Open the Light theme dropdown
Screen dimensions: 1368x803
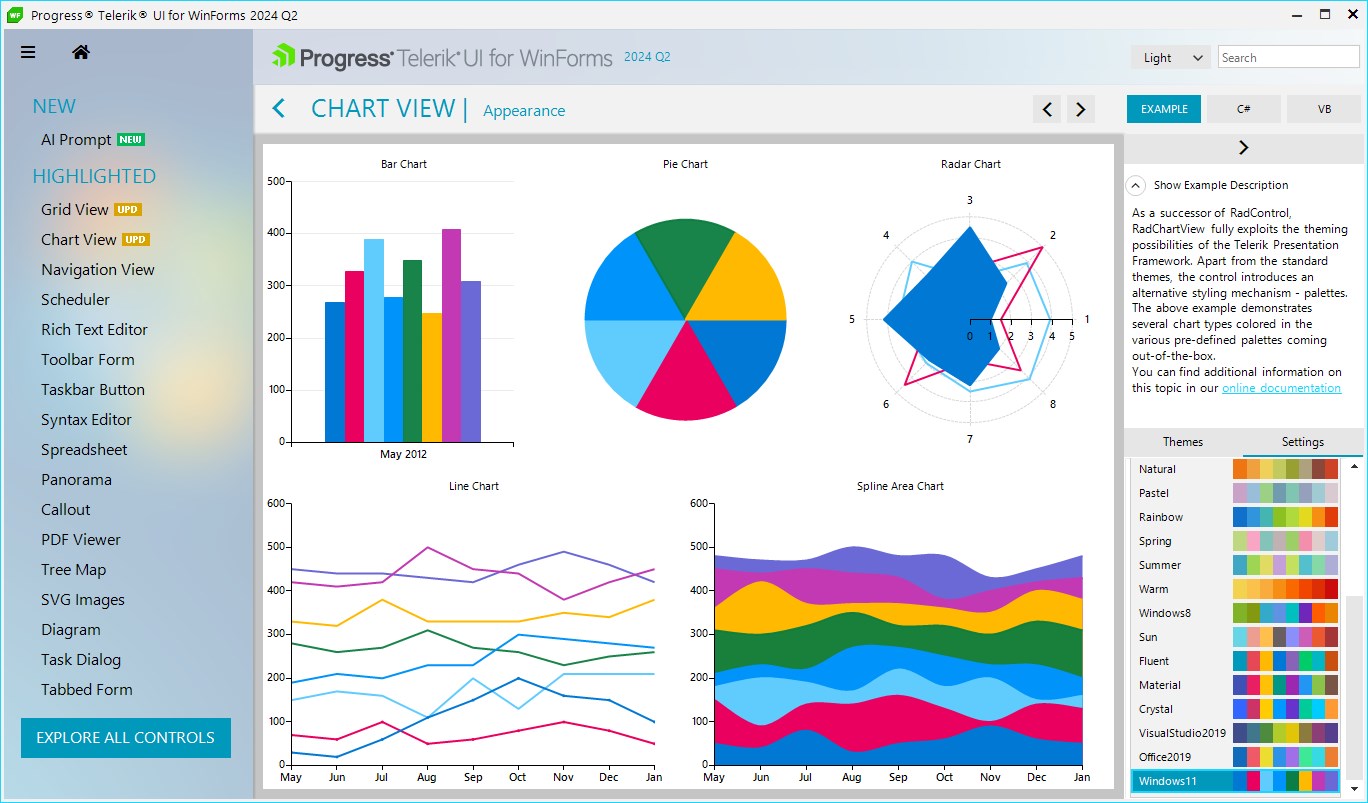point(1171,58)
